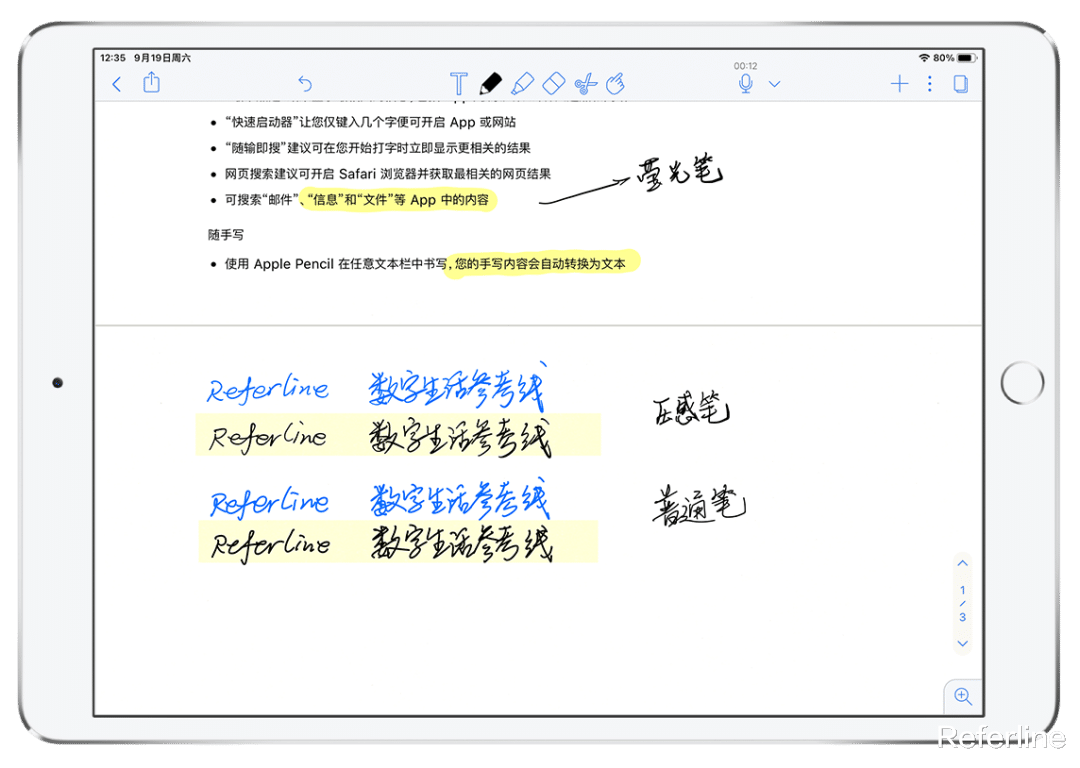Select the Scissors selection tool

(x=586, y=84)
